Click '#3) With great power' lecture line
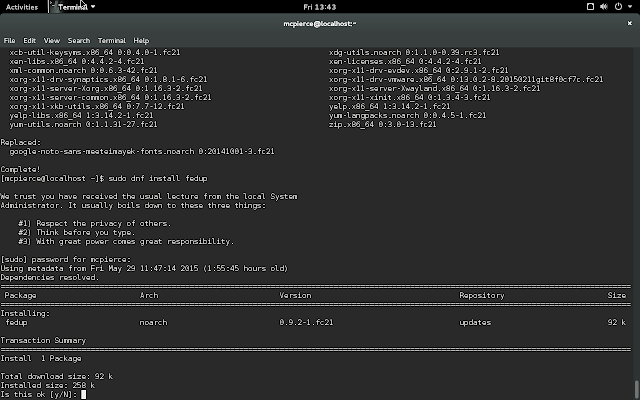 [x=126, y=241]
